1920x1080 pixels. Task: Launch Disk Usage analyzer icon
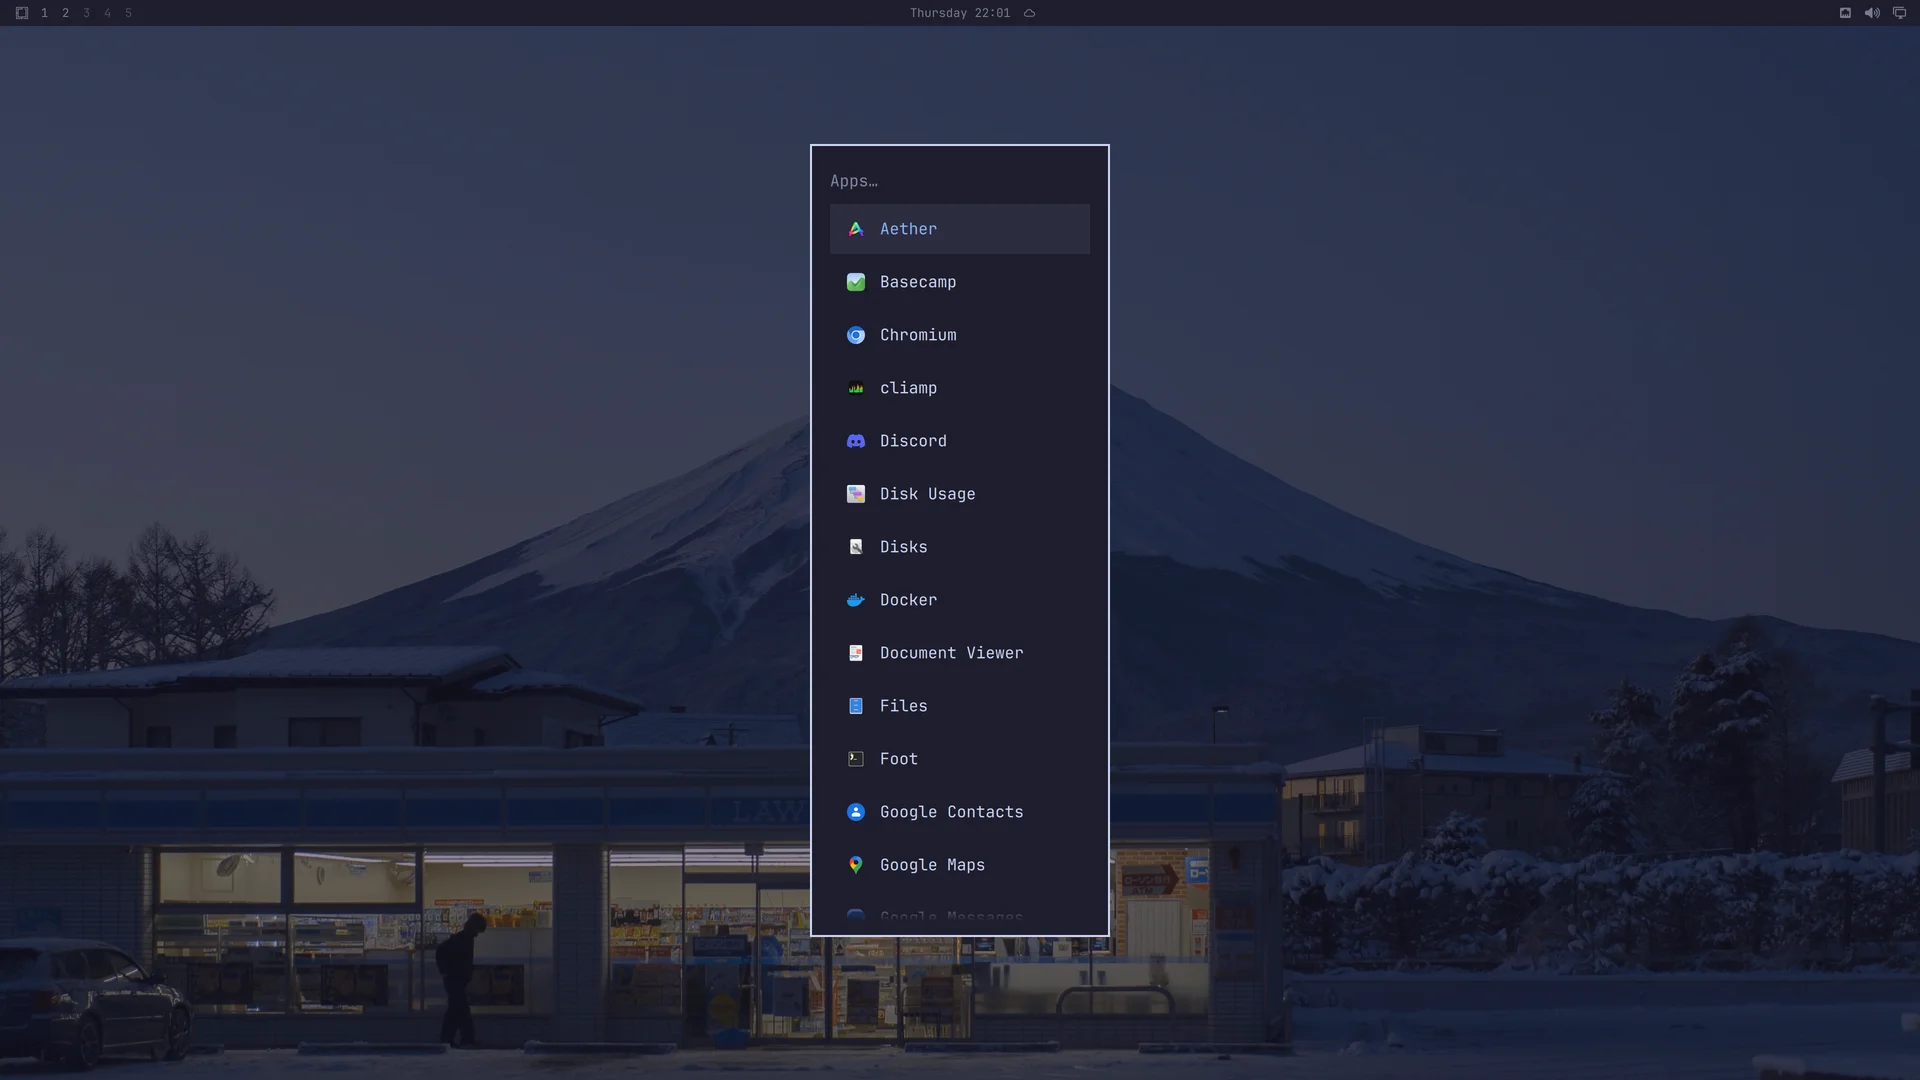(x=856, y=494)
